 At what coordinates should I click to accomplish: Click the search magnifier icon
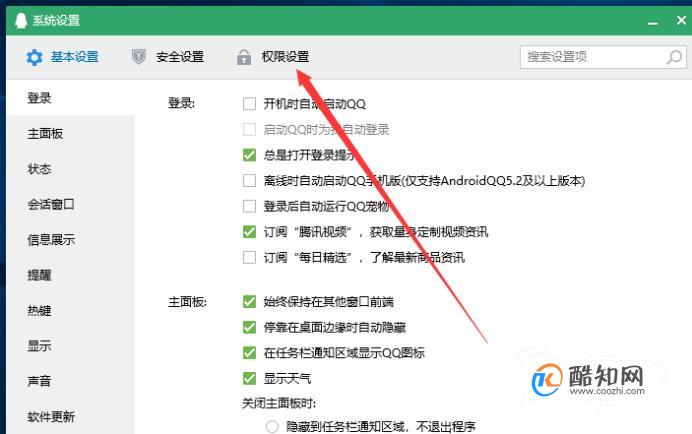[x=674, y=57]
